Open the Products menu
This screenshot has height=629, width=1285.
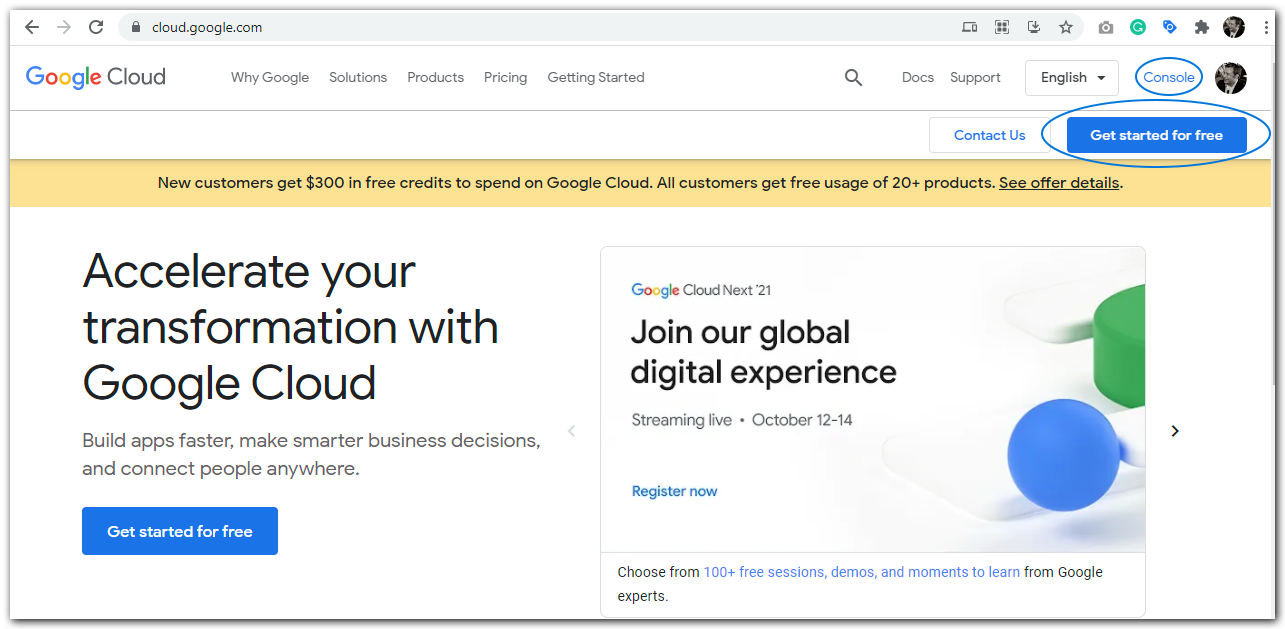coord(435,77)
